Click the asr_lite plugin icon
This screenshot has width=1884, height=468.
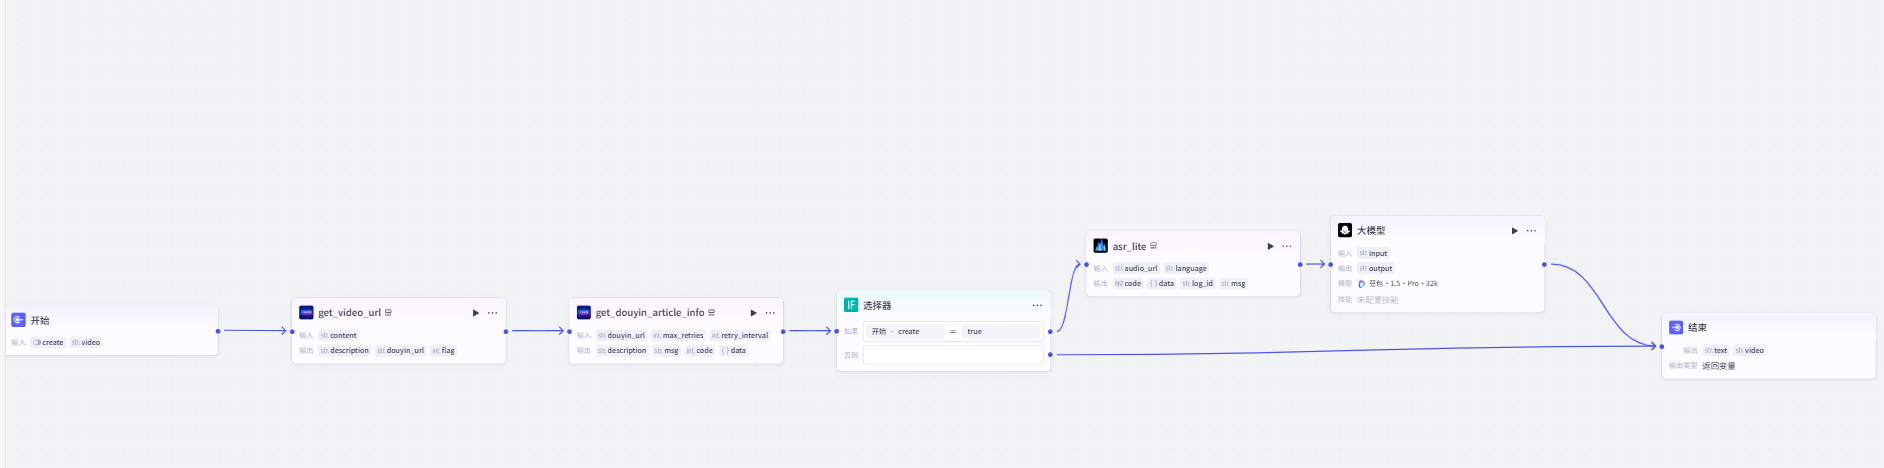tap(1100, 246)
